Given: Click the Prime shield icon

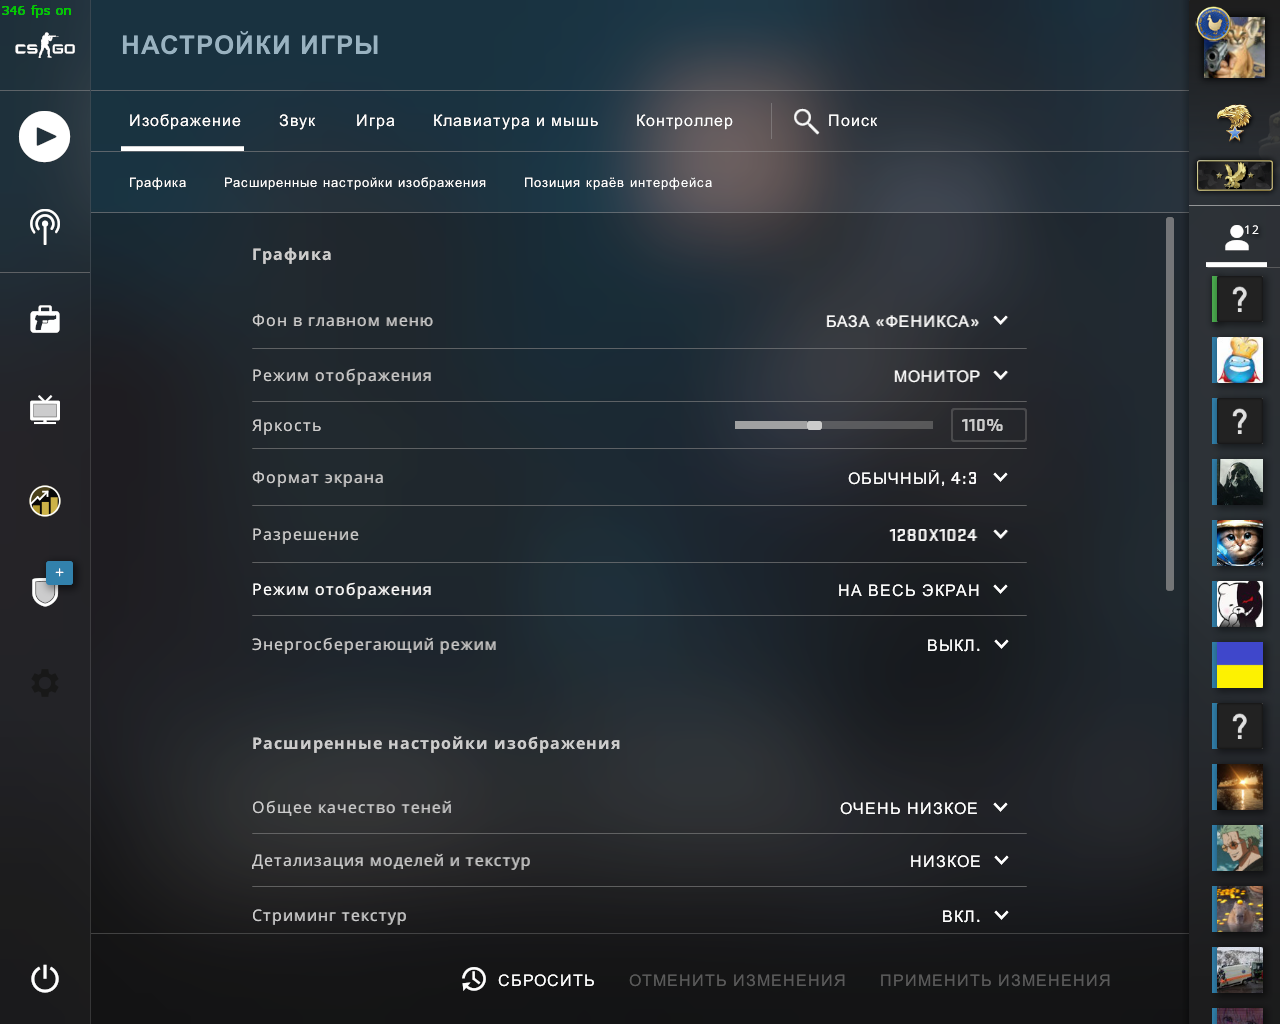Looking at the screenshot, I should click(x=45, y=590).
